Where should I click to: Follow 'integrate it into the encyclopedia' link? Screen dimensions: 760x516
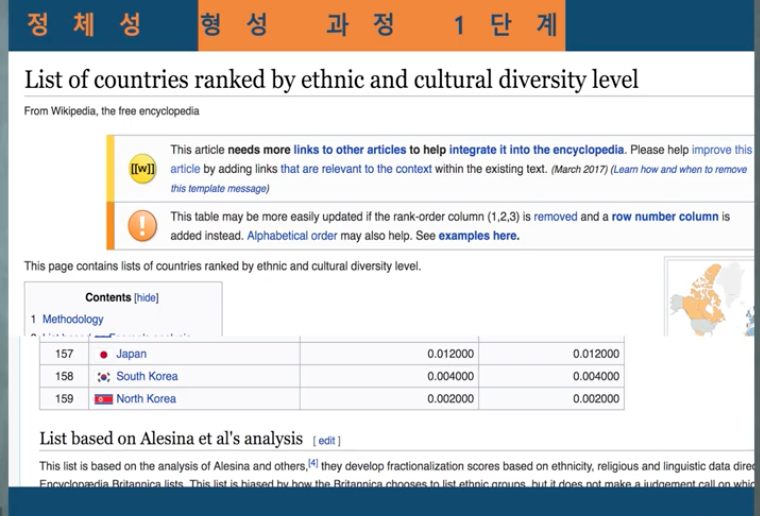click(x=537, y=150)
